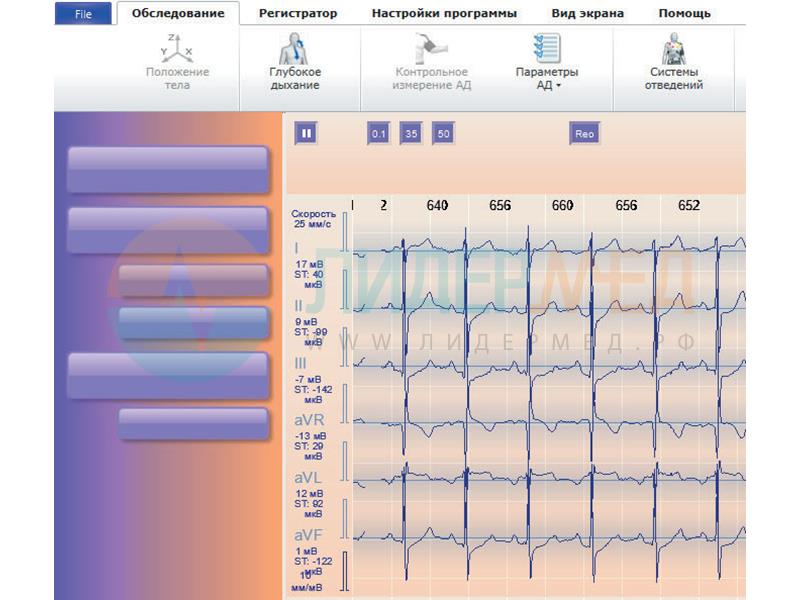Image resolution: width=800 pixels, height=600 pixels.
Task: Select the aVR lead label
Action: 308,419
